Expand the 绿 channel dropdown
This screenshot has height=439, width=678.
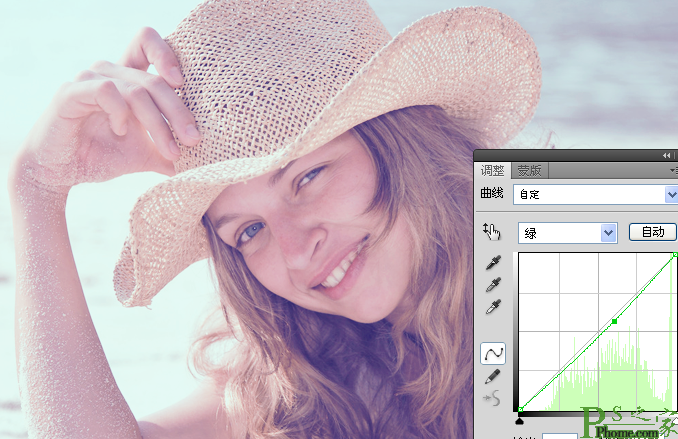pos(568,233)
